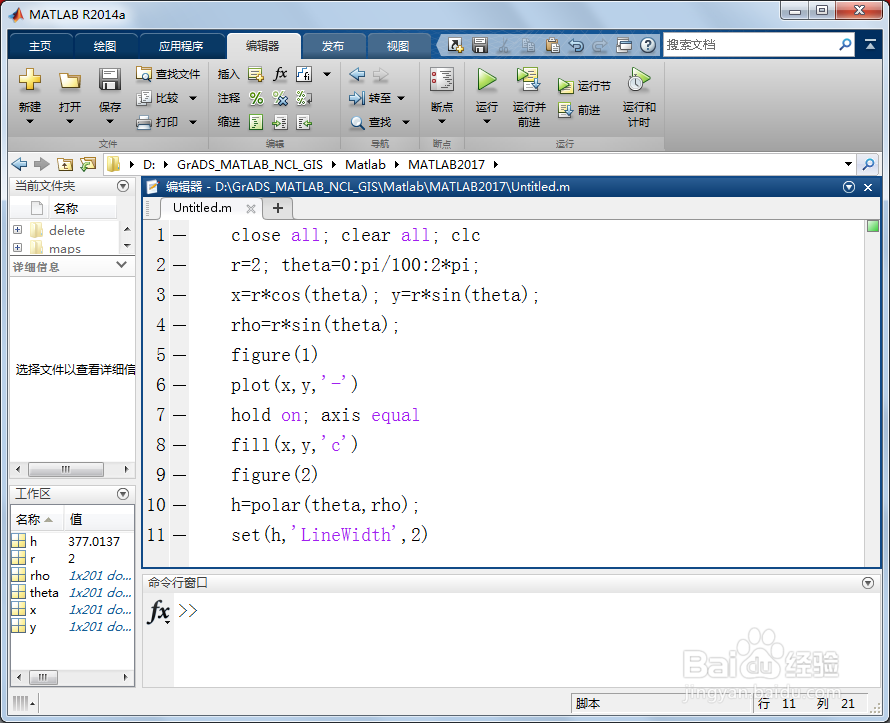The width and height of the screenshot is (890, 723).
Task: Click the wrap comments icon
Action: point(304,98)
